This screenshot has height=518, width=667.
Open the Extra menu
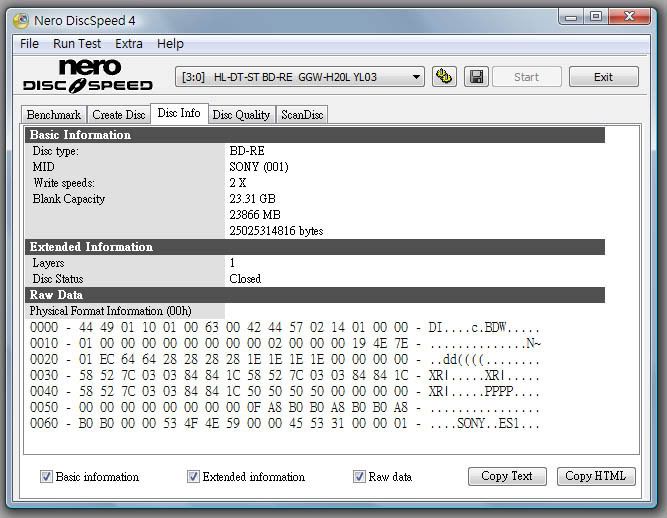[129, 43]
